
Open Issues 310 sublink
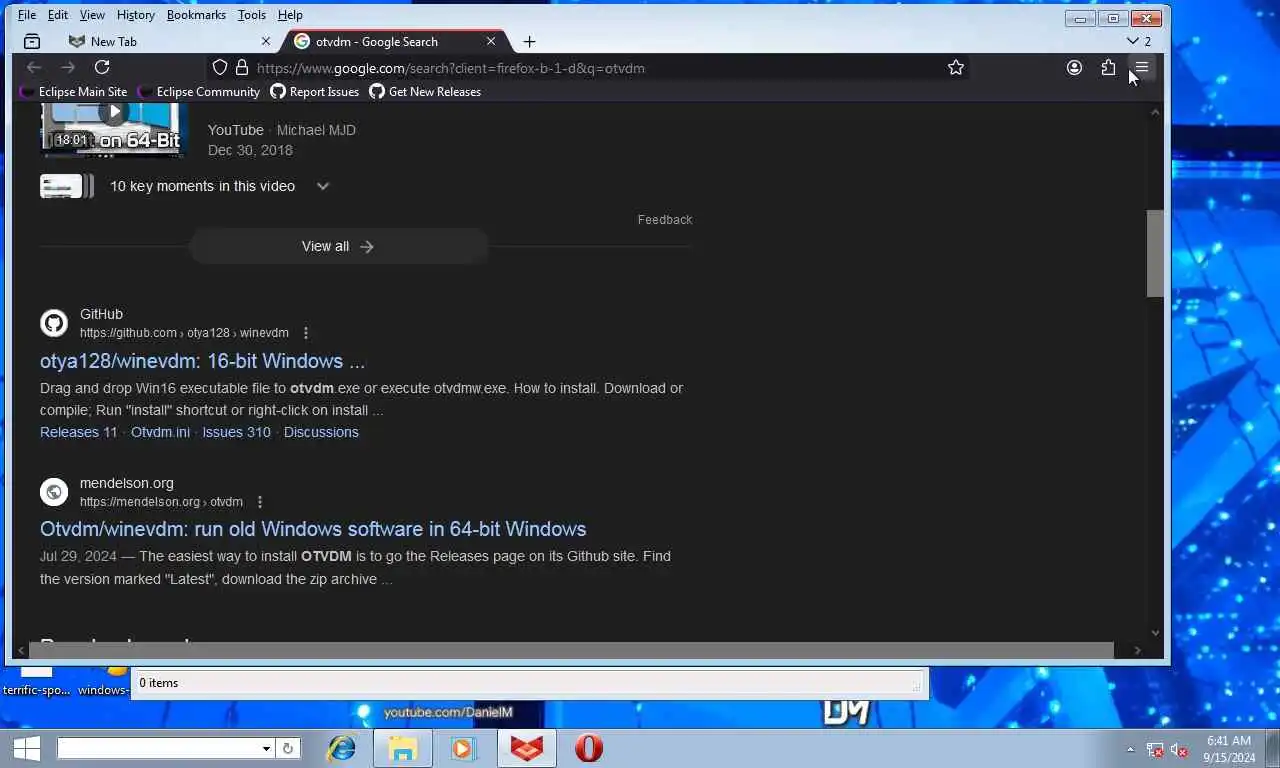[236, 432]
